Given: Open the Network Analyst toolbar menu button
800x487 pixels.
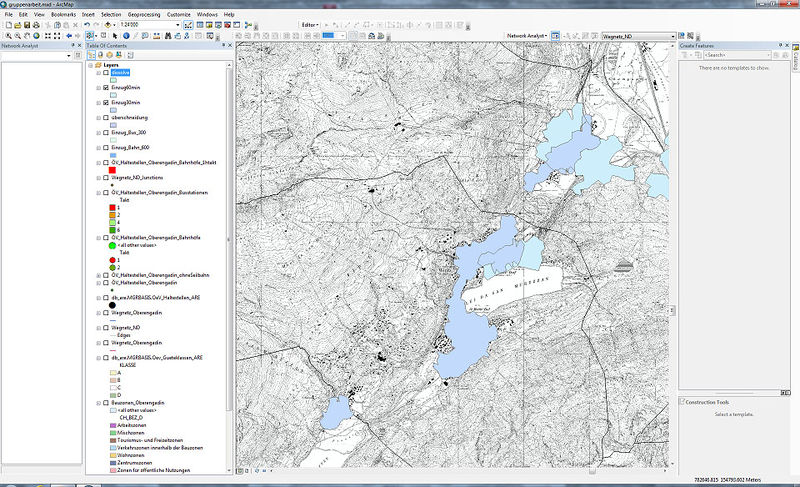Looking at the screenshot, I should (527, 35).
